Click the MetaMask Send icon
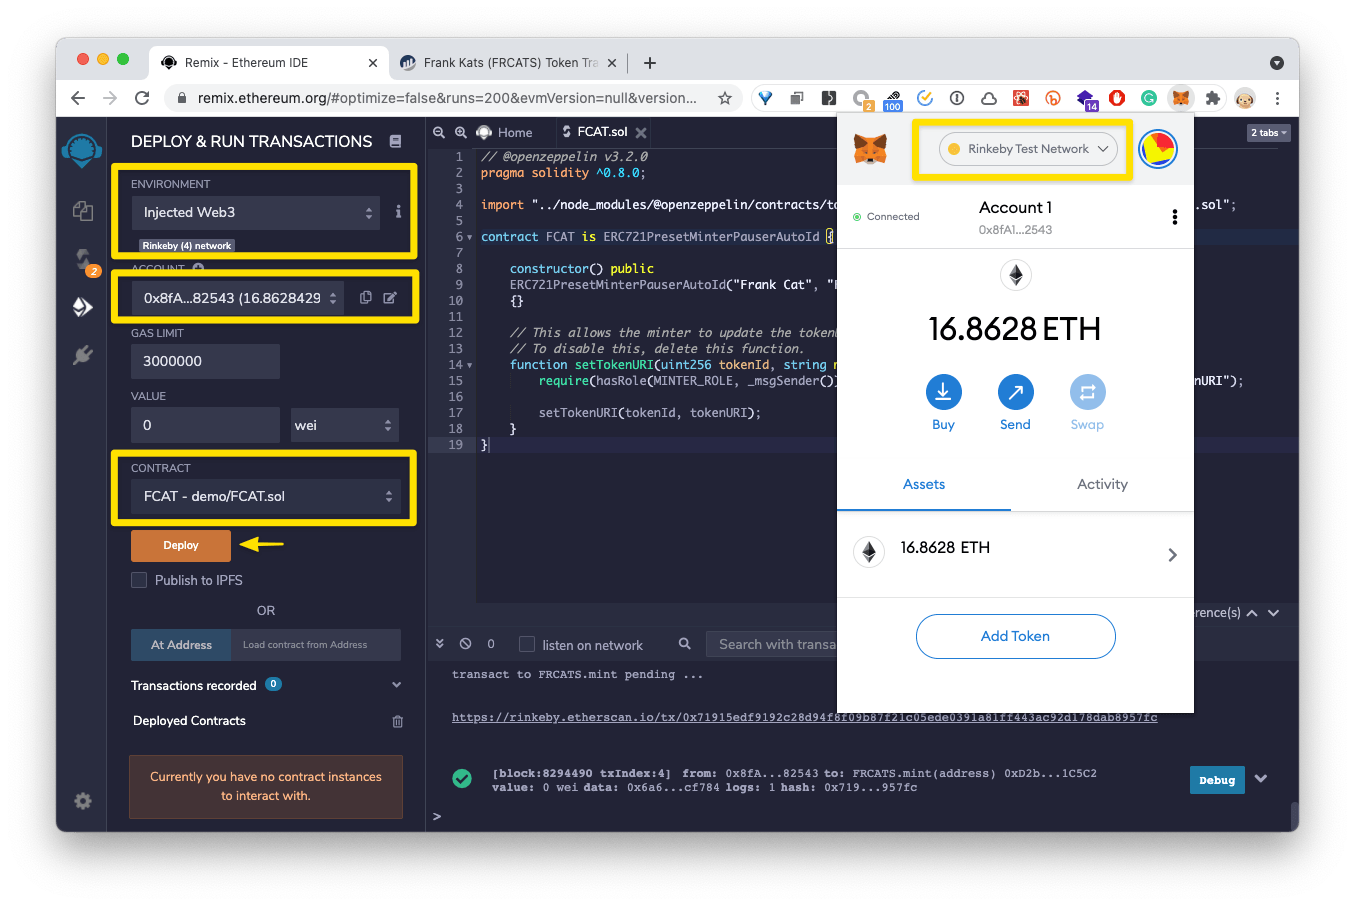 coord(1015,392)
